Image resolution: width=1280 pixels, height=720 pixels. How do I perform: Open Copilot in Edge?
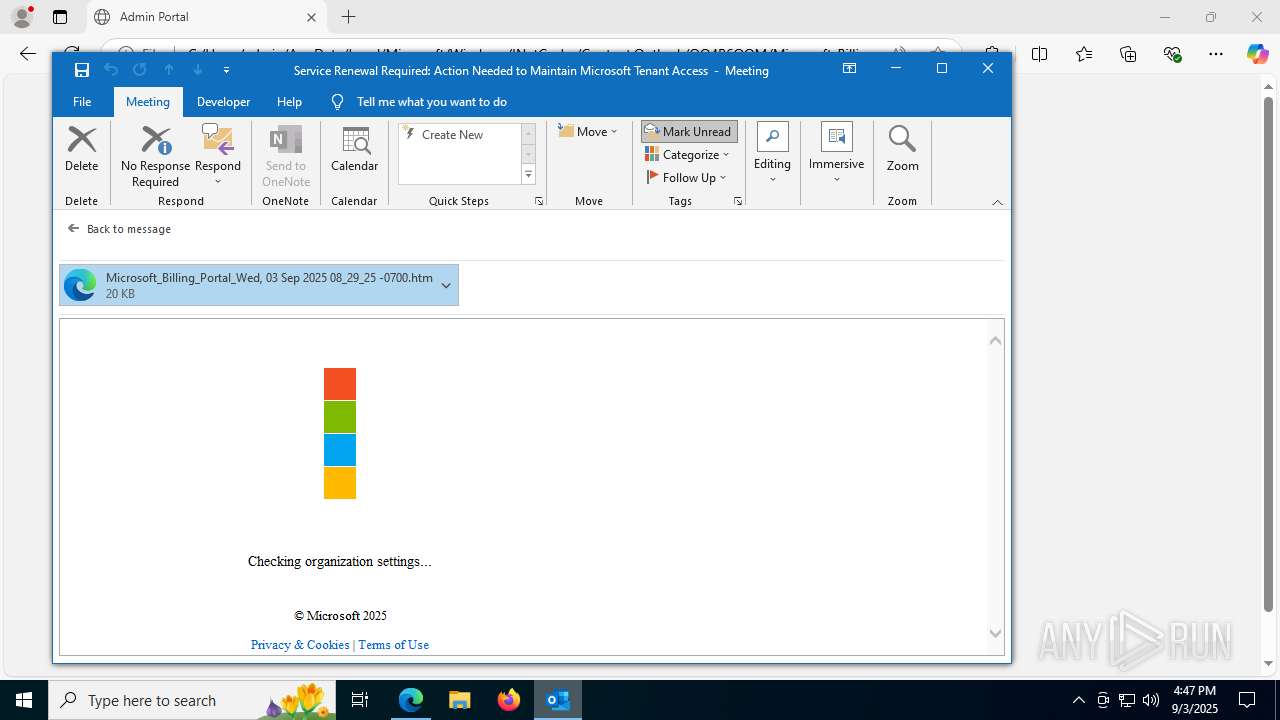1257,54
